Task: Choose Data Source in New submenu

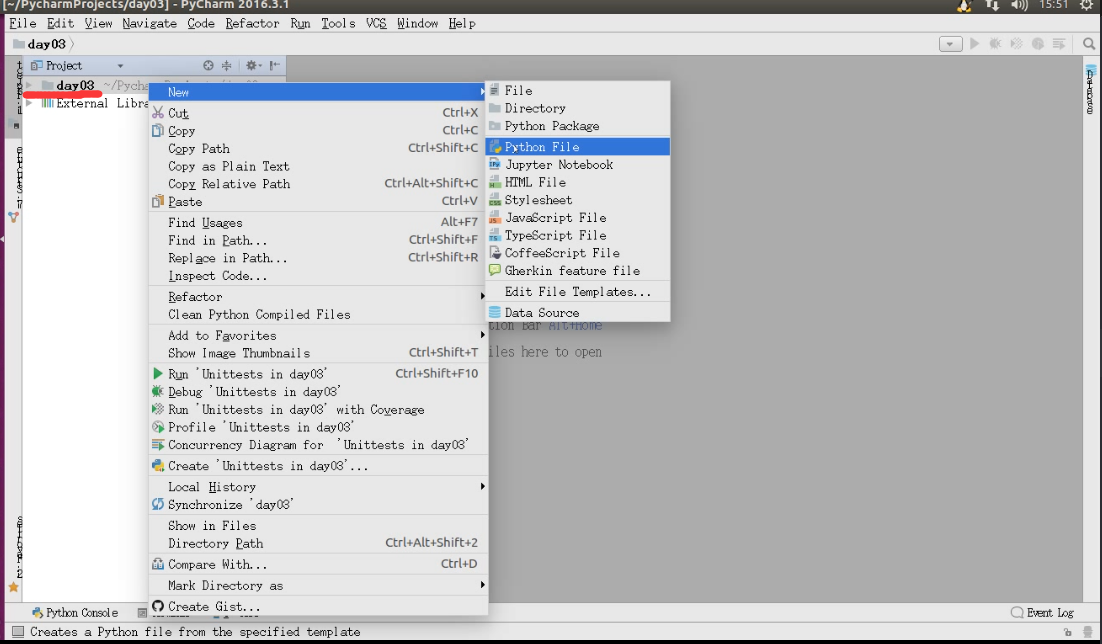Action: [577, 312]
